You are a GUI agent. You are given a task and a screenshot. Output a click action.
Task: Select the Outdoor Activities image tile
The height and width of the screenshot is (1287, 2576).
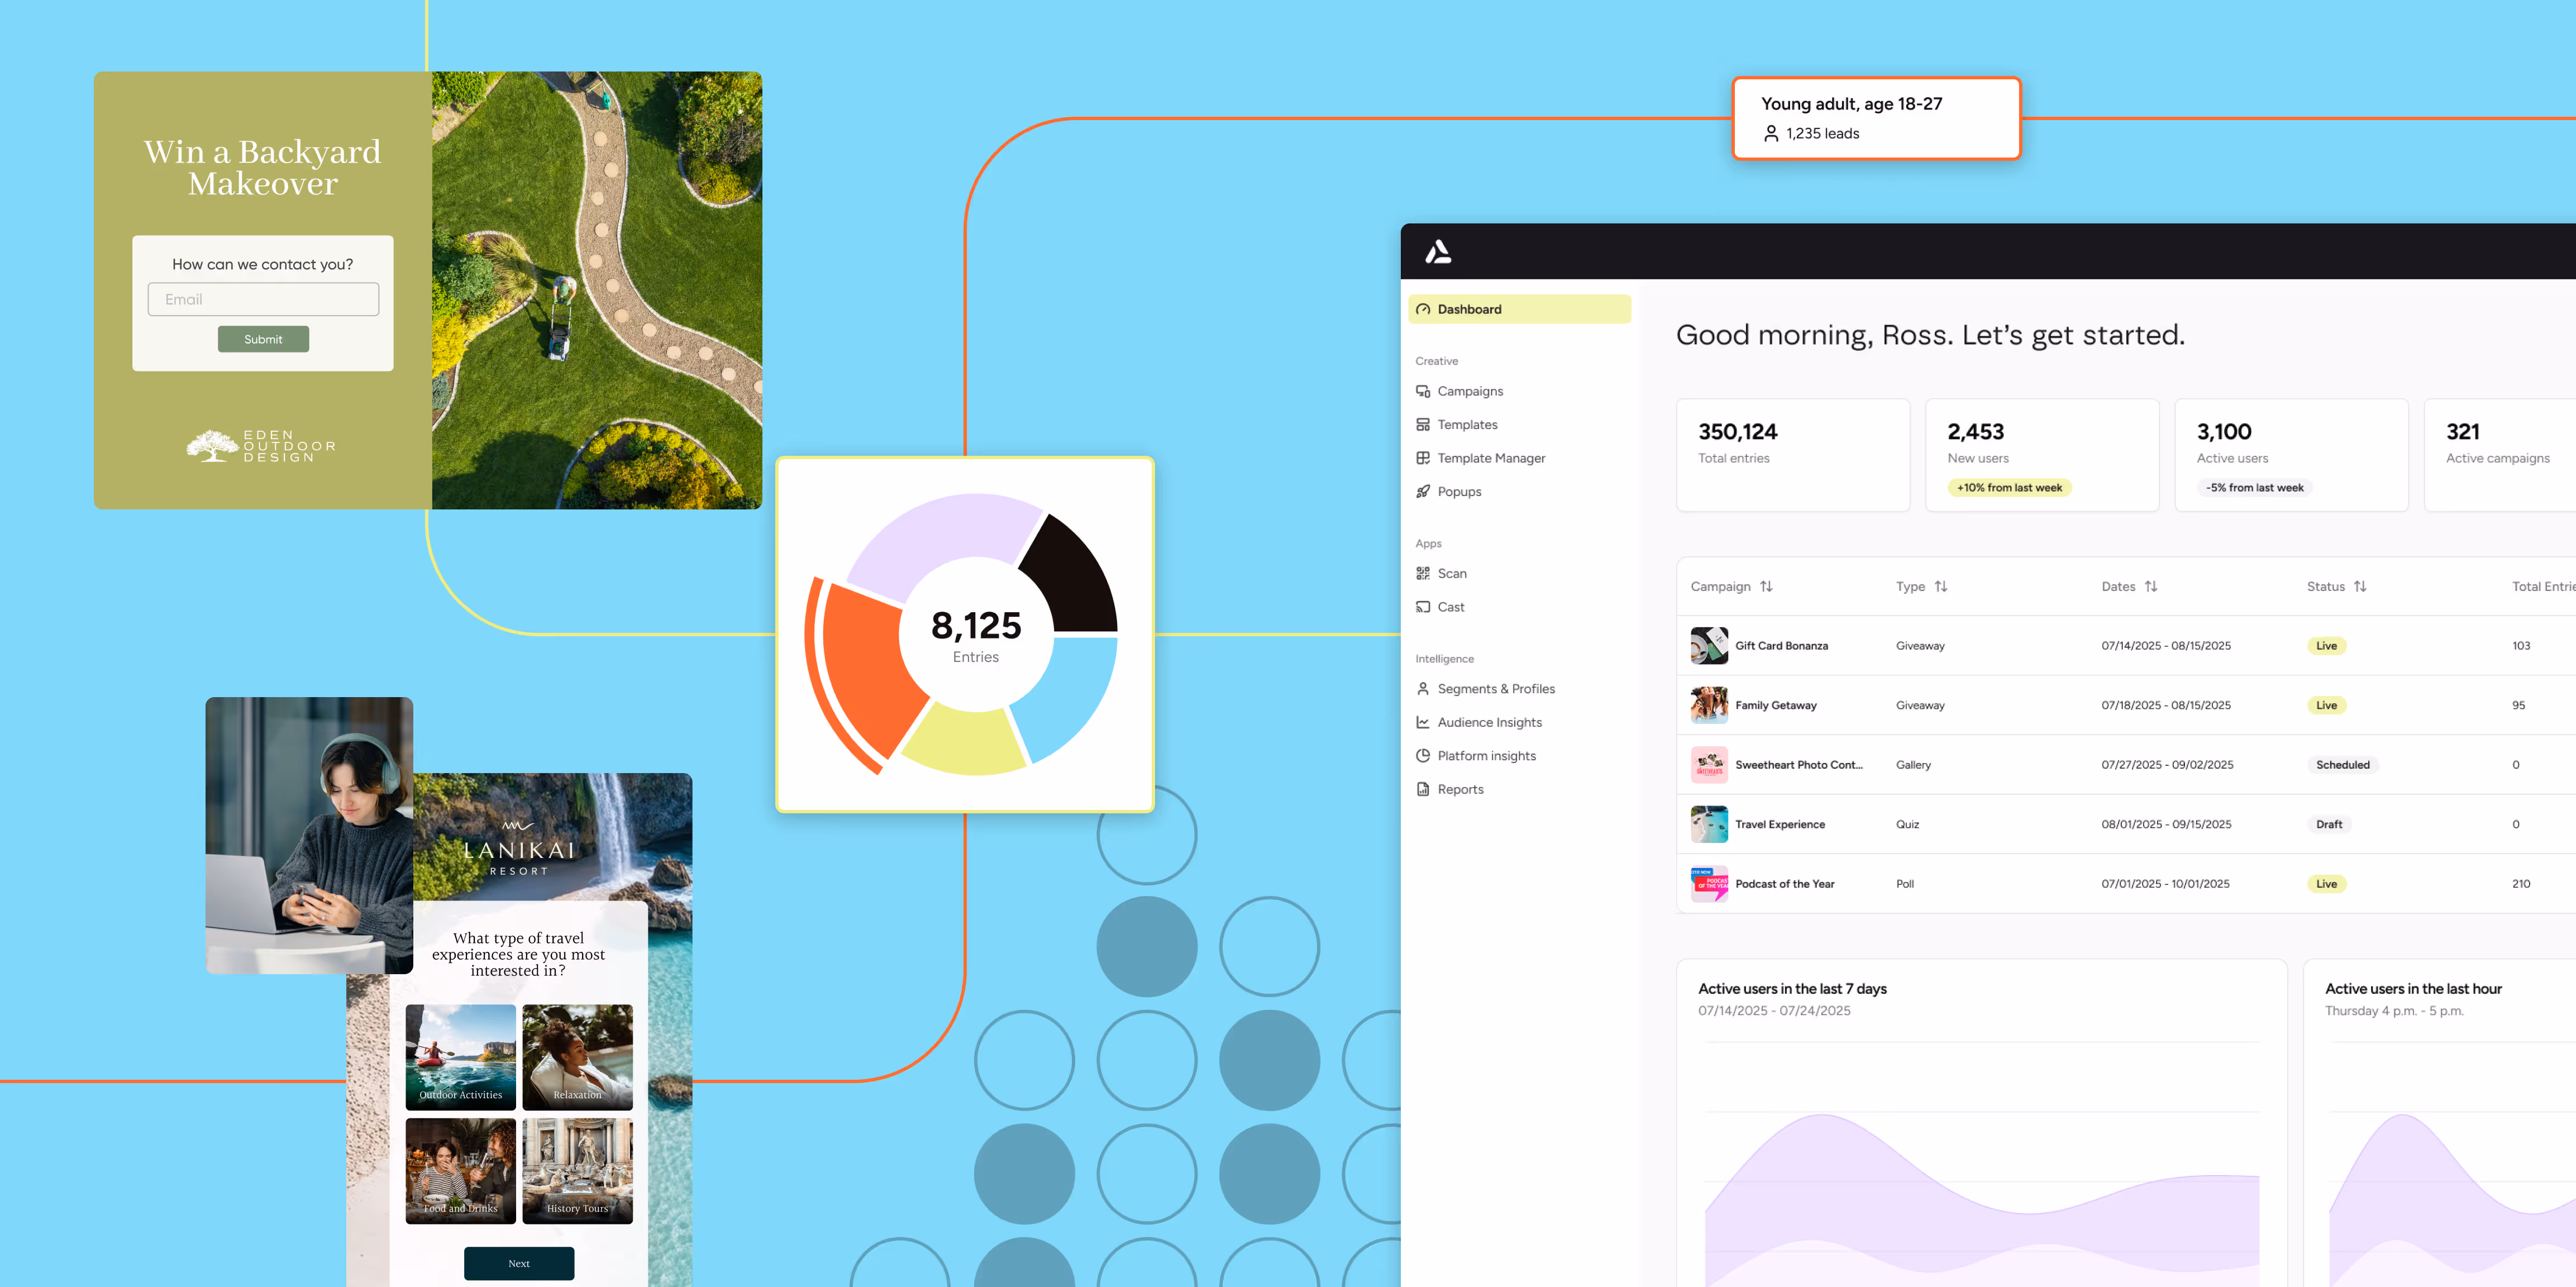[460, 1056]
